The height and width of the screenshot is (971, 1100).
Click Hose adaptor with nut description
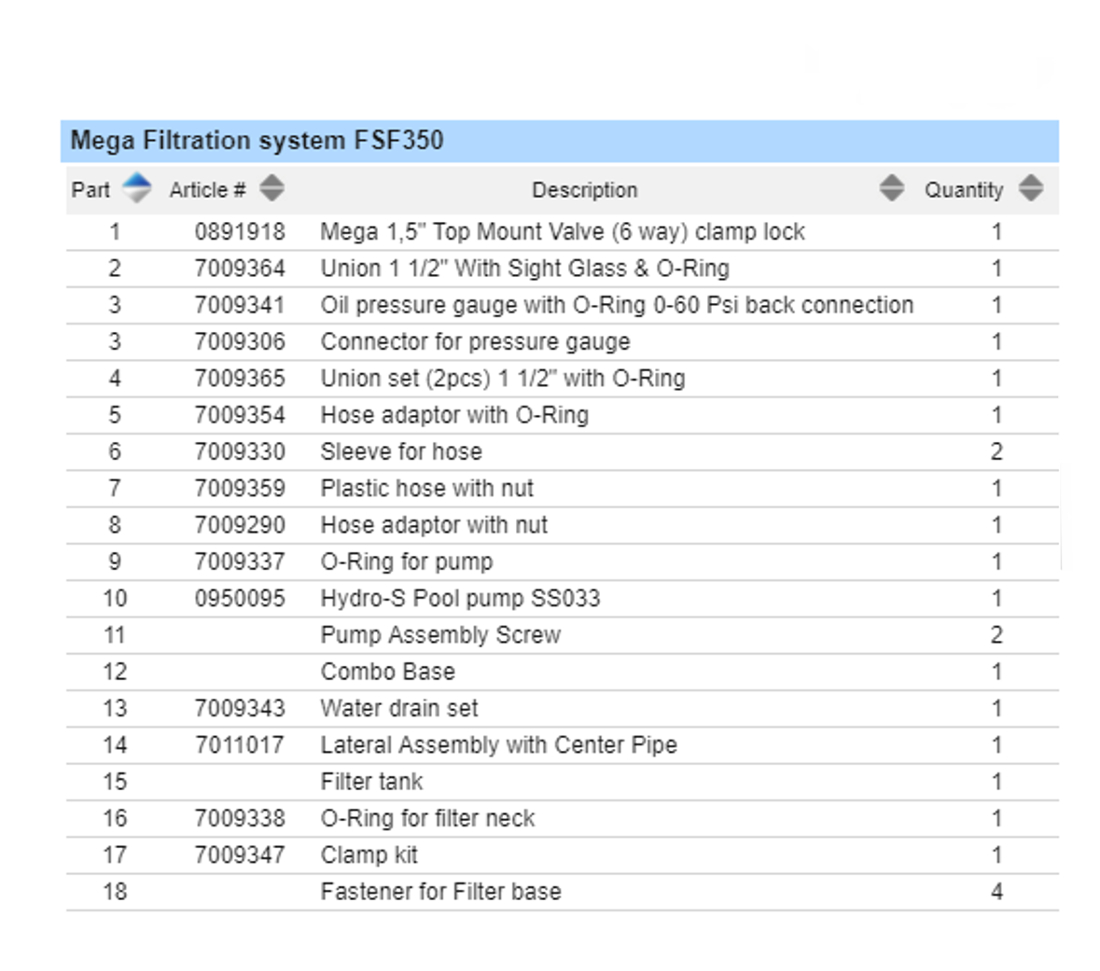[434, 525]
